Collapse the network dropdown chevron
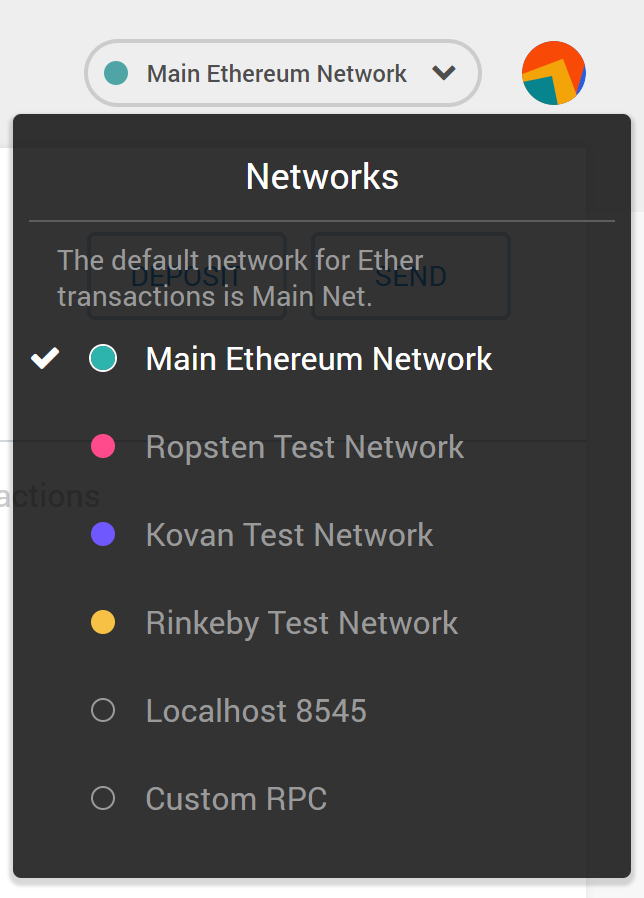644x898 pixels. 444,73
